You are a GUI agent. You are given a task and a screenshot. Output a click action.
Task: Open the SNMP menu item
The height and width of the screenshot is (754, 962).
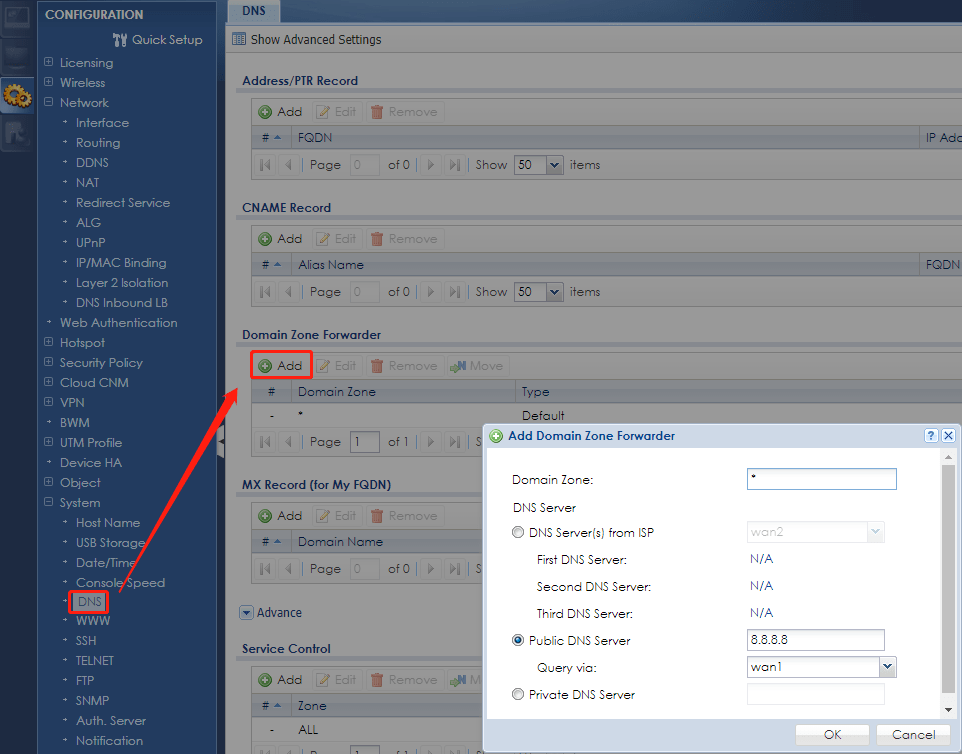coord(92,701)
